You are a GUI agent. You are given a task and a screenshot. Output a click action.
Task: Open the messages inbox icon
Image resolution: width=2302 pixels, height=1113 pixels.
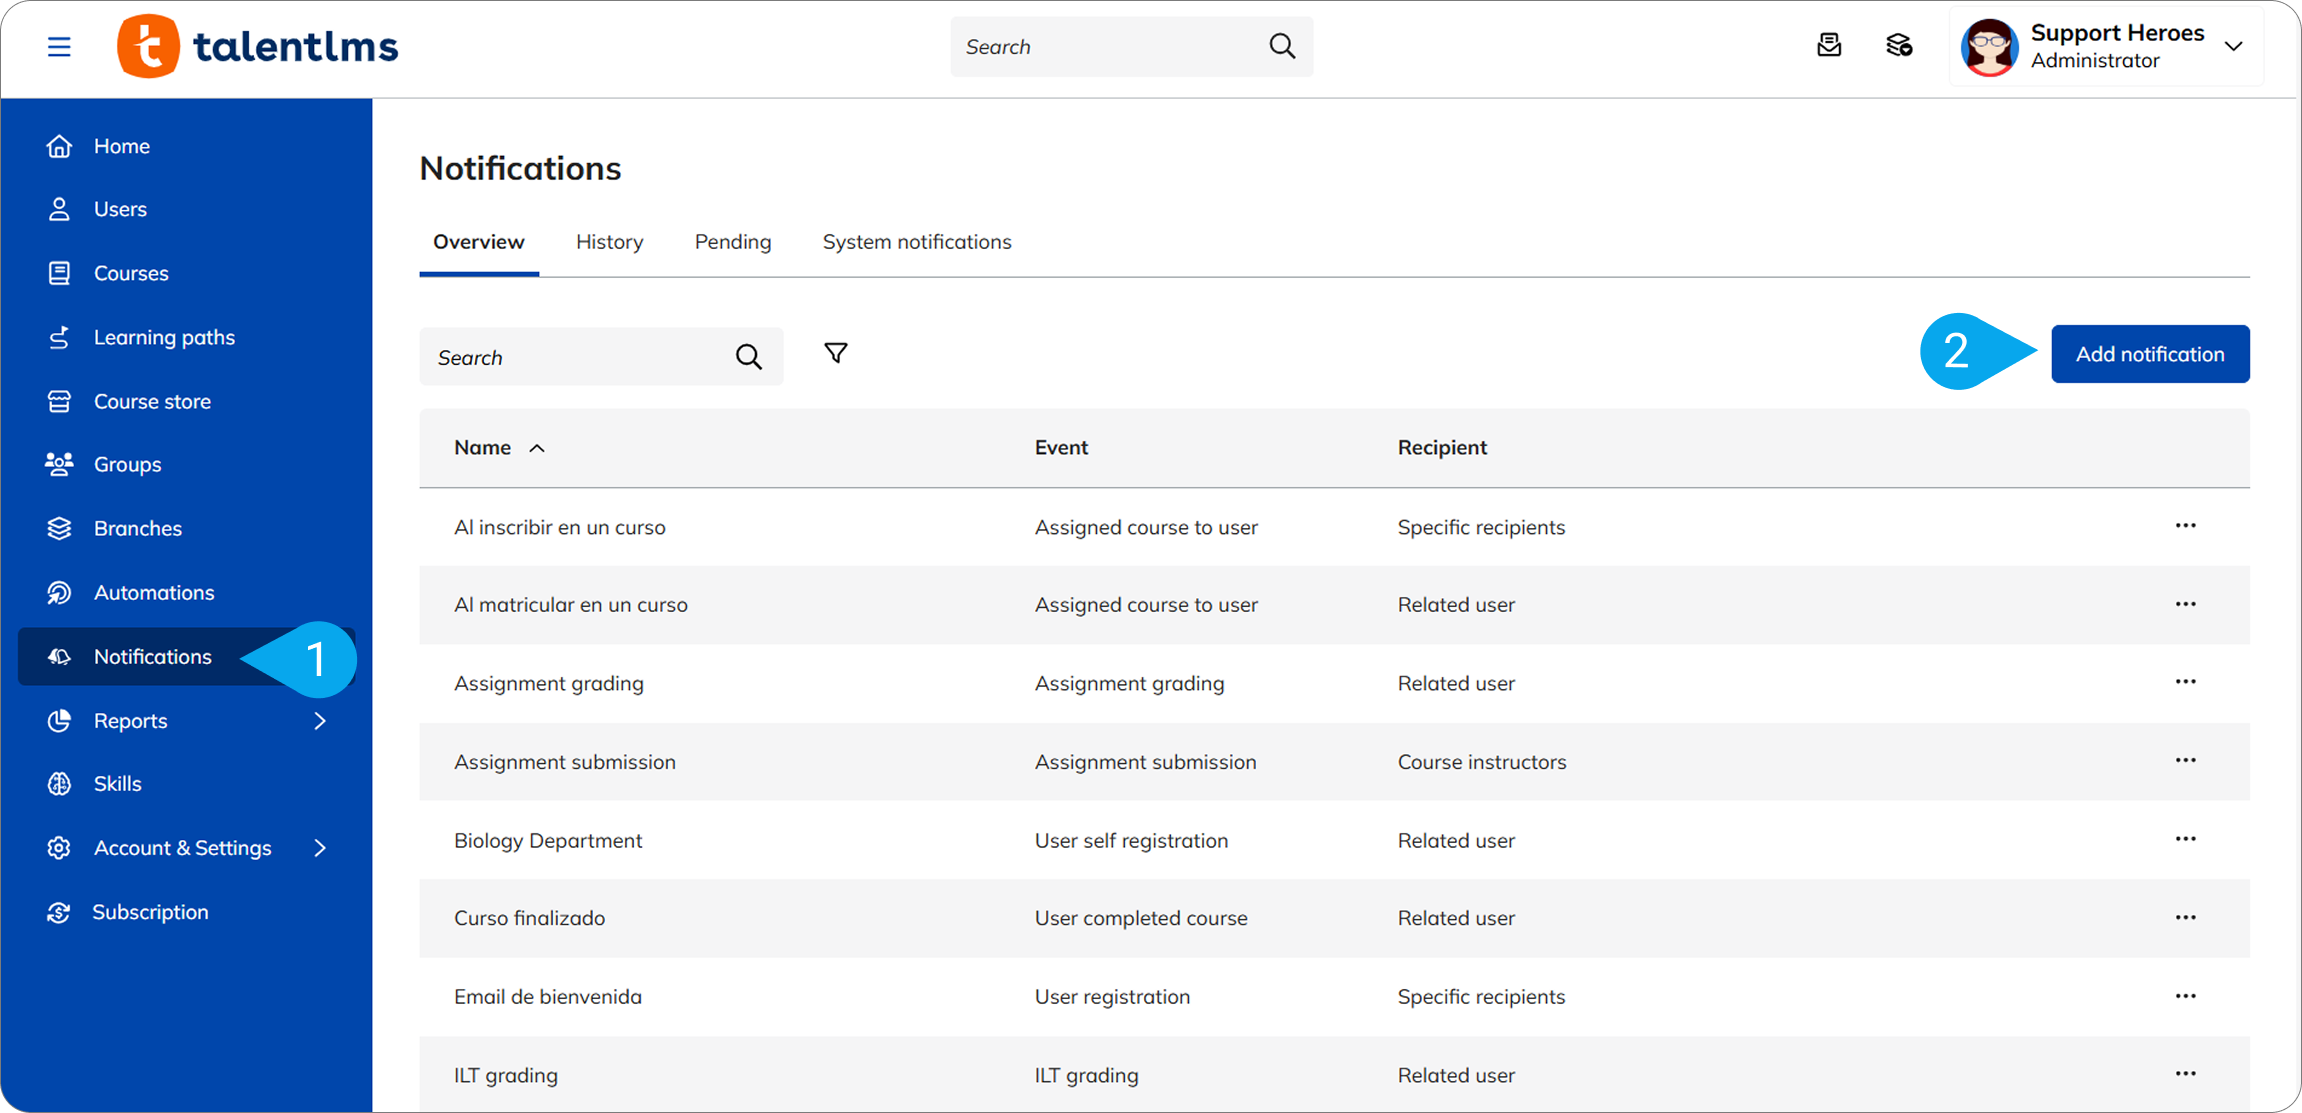click(1828, 46)
